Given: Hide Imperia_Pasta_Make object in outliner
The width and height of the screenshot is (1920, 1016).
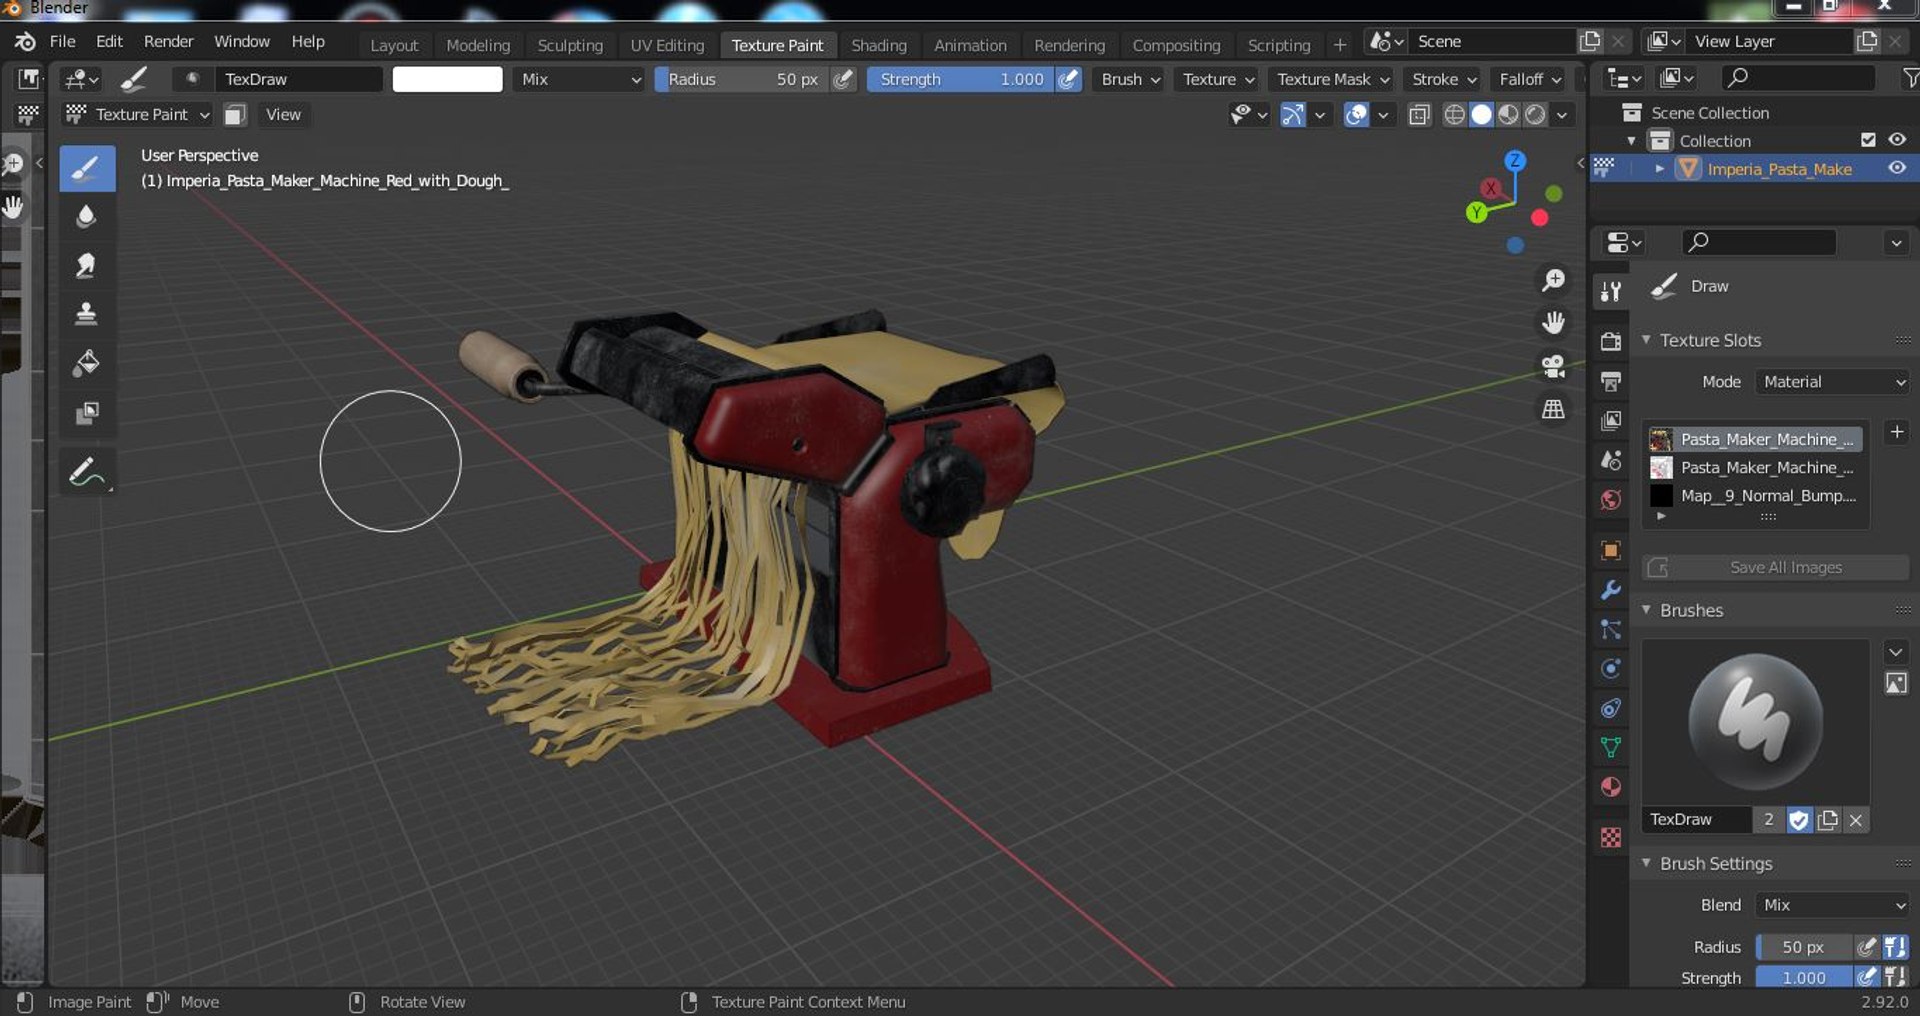Looking at the screenshot, I should pos(1897,168).
